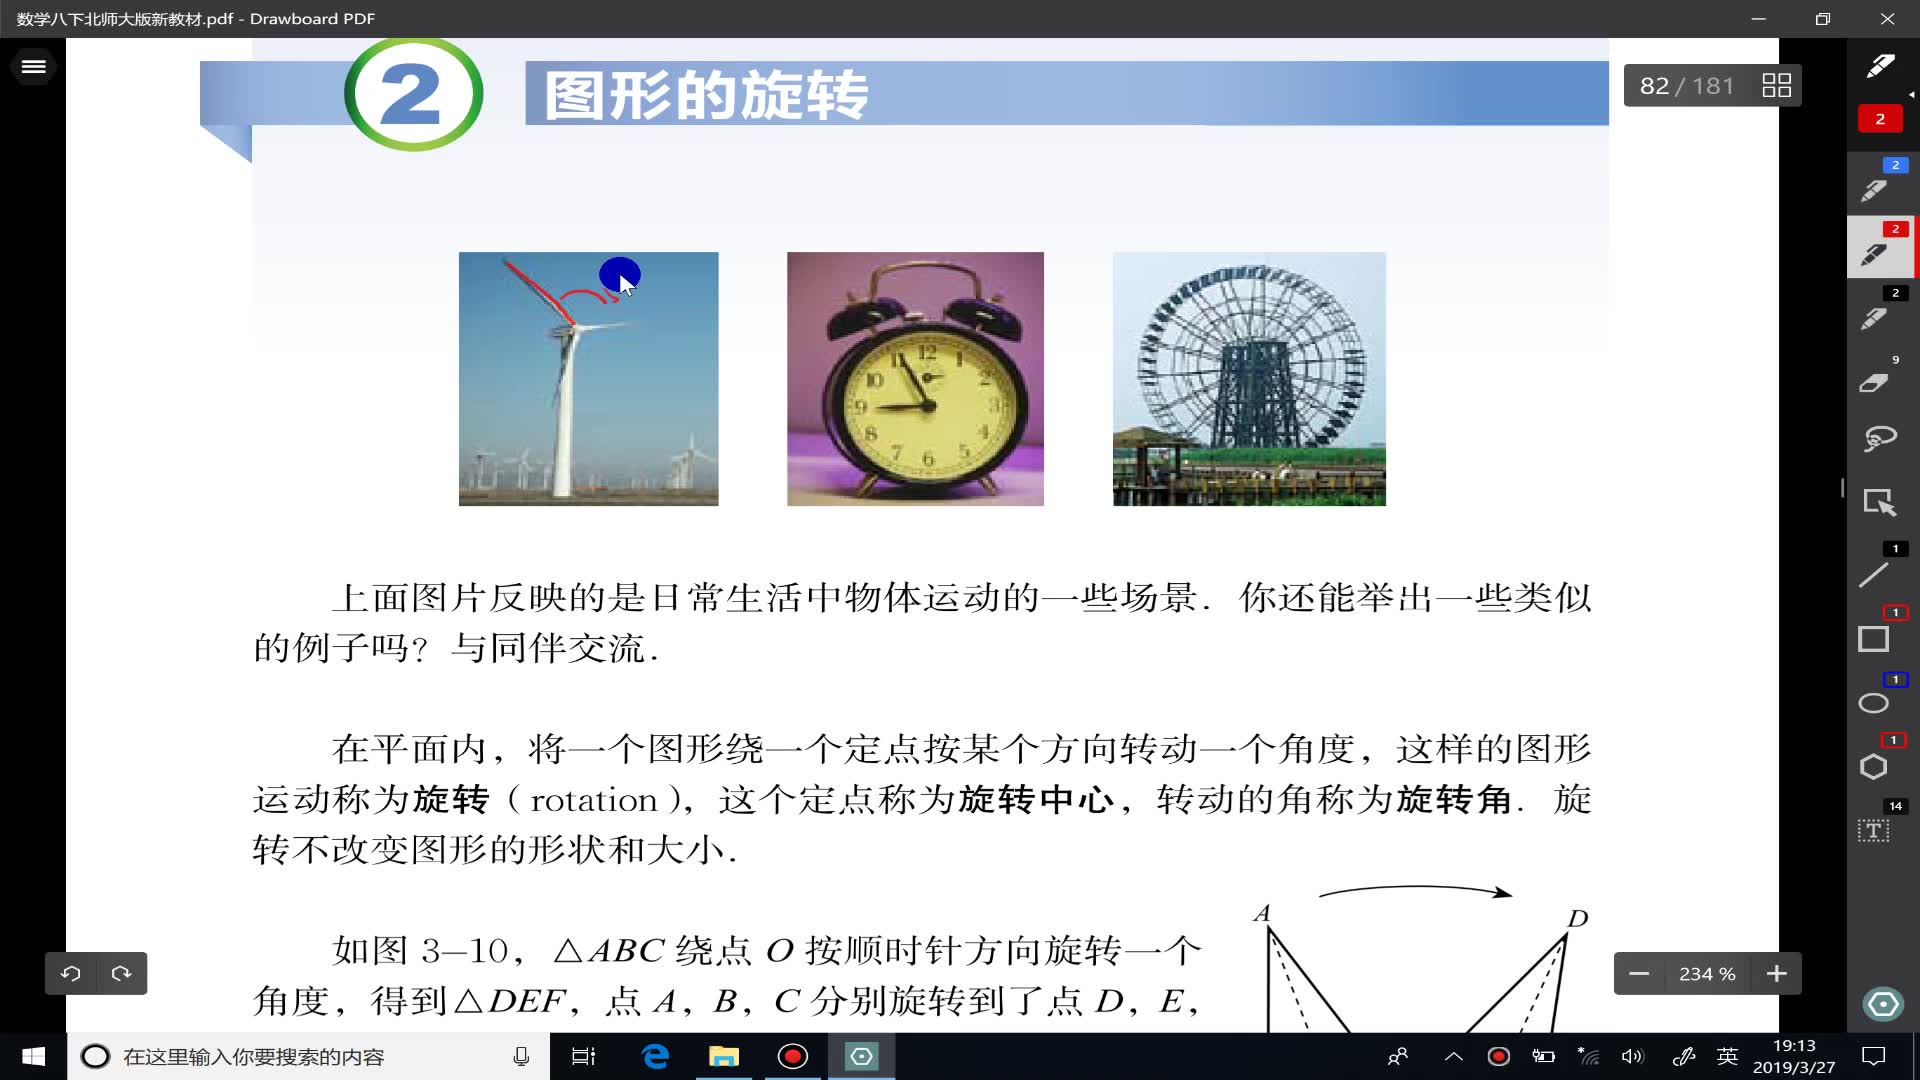Open the screen recorder taskbar app
Screen dimensions: 1920x1080
[x=792, y=1056]
